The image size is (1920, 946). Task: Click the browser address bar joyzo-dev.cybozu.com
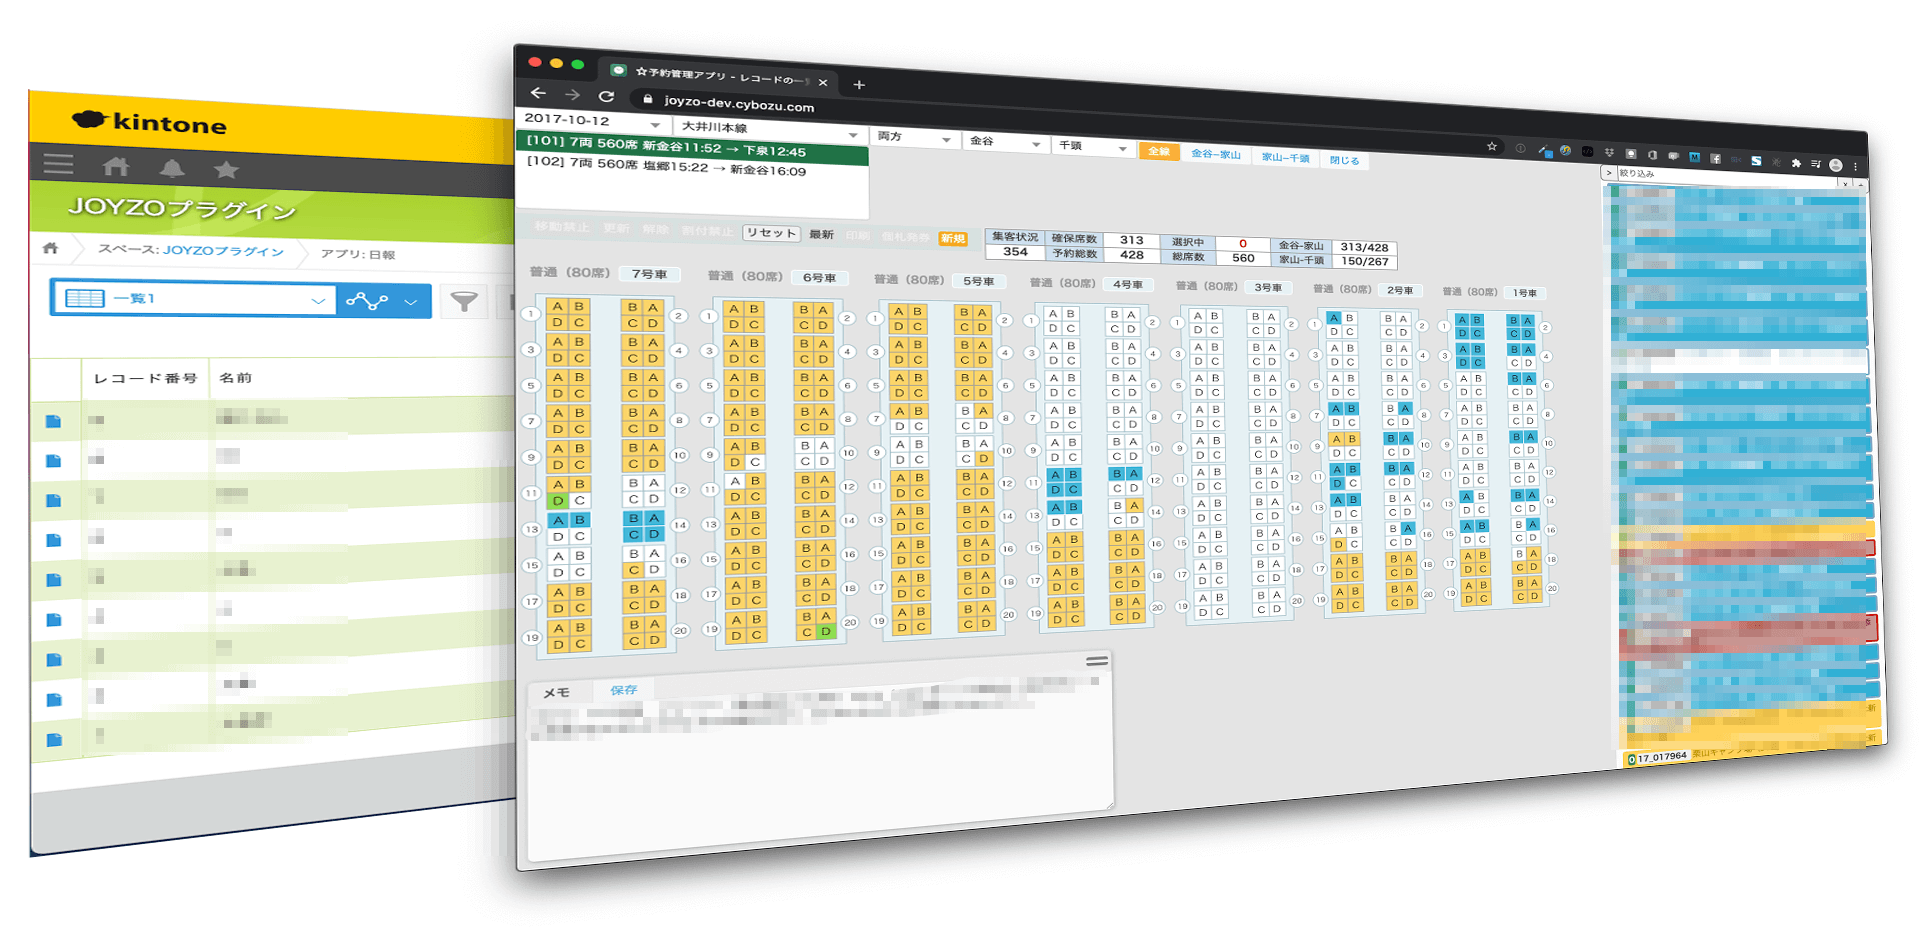pos(739,103)
